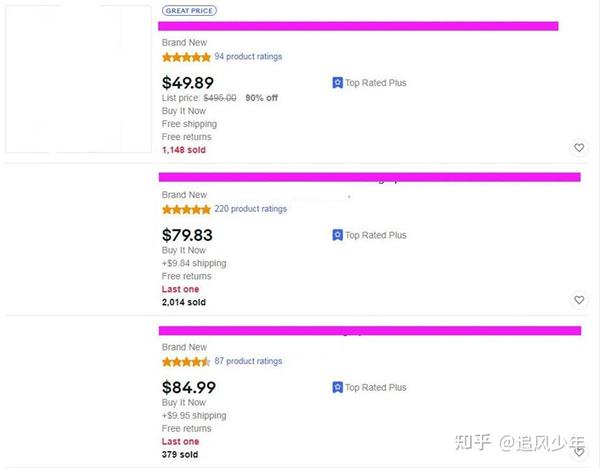Image resolution: width=600 pixels, height=468 pixels.
Task: Open the 94 product ratings link
Action: point(248,57)
